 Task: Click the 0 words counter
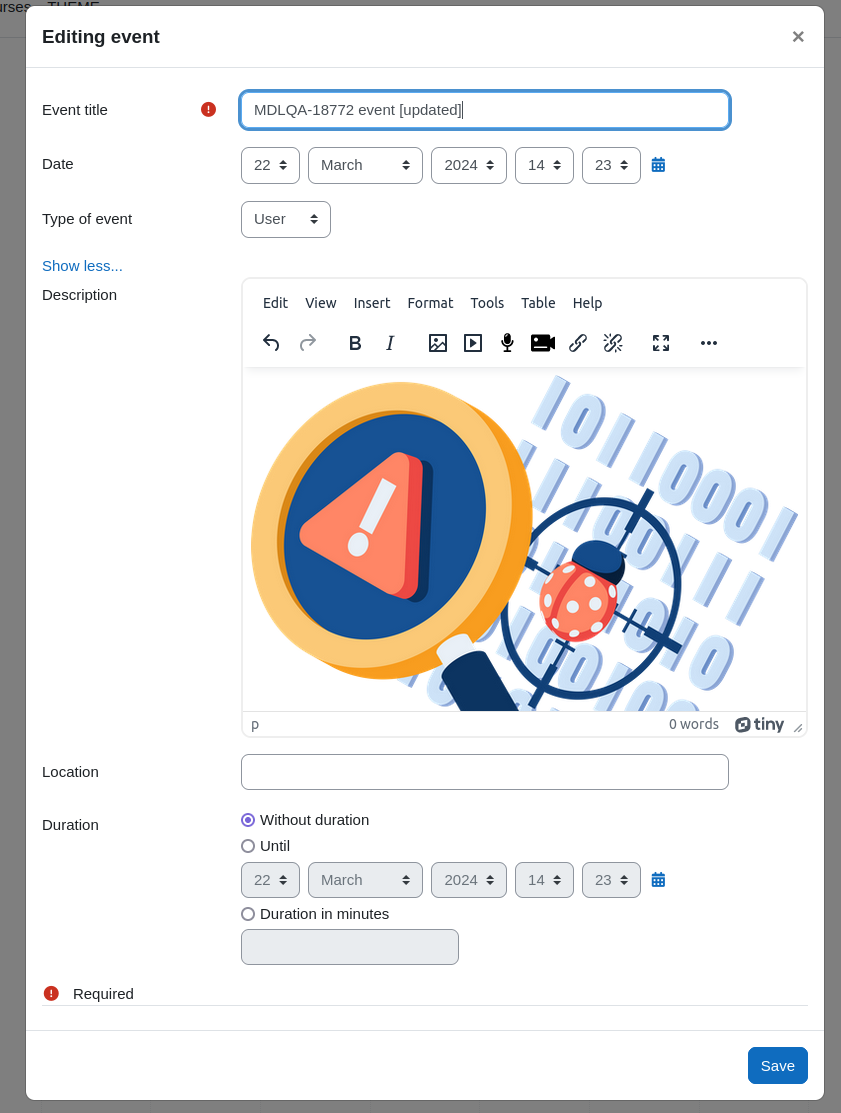[693, 724]
